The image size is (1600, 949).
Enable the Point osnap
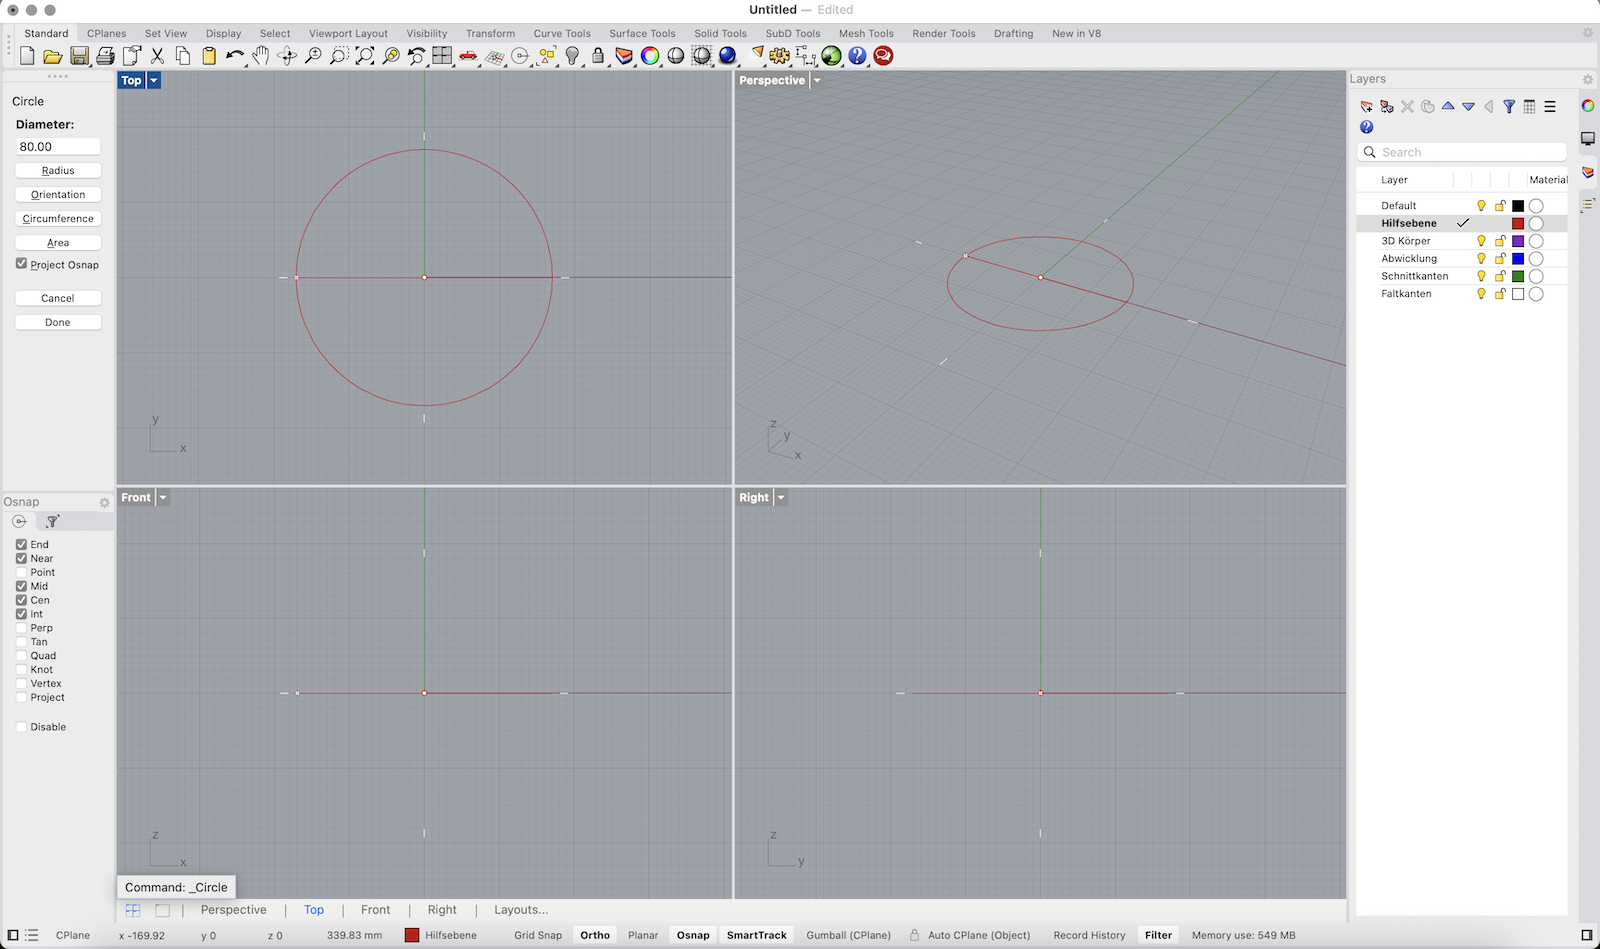click(x=21, y=572)
